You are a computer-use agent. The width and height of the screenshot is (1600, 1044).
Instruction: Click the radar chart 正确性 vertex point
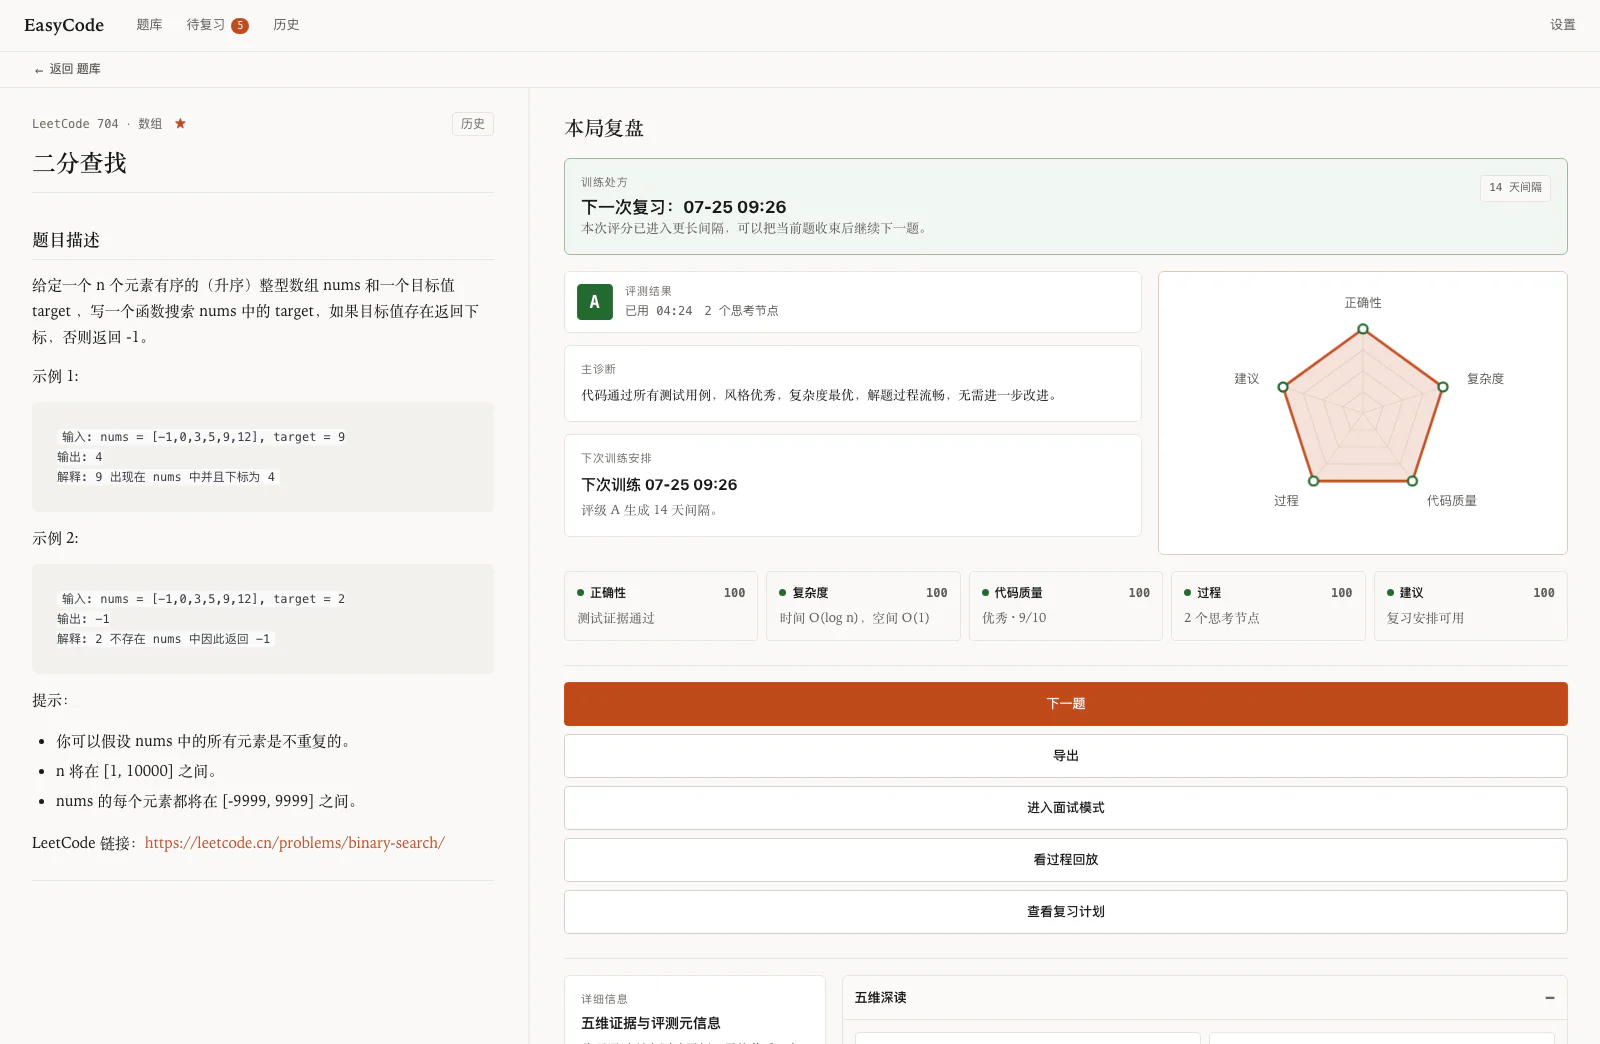click(1363, 329)
